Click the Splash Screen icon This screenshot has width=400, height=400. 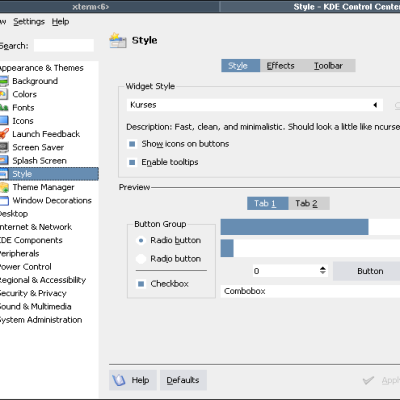4,161
